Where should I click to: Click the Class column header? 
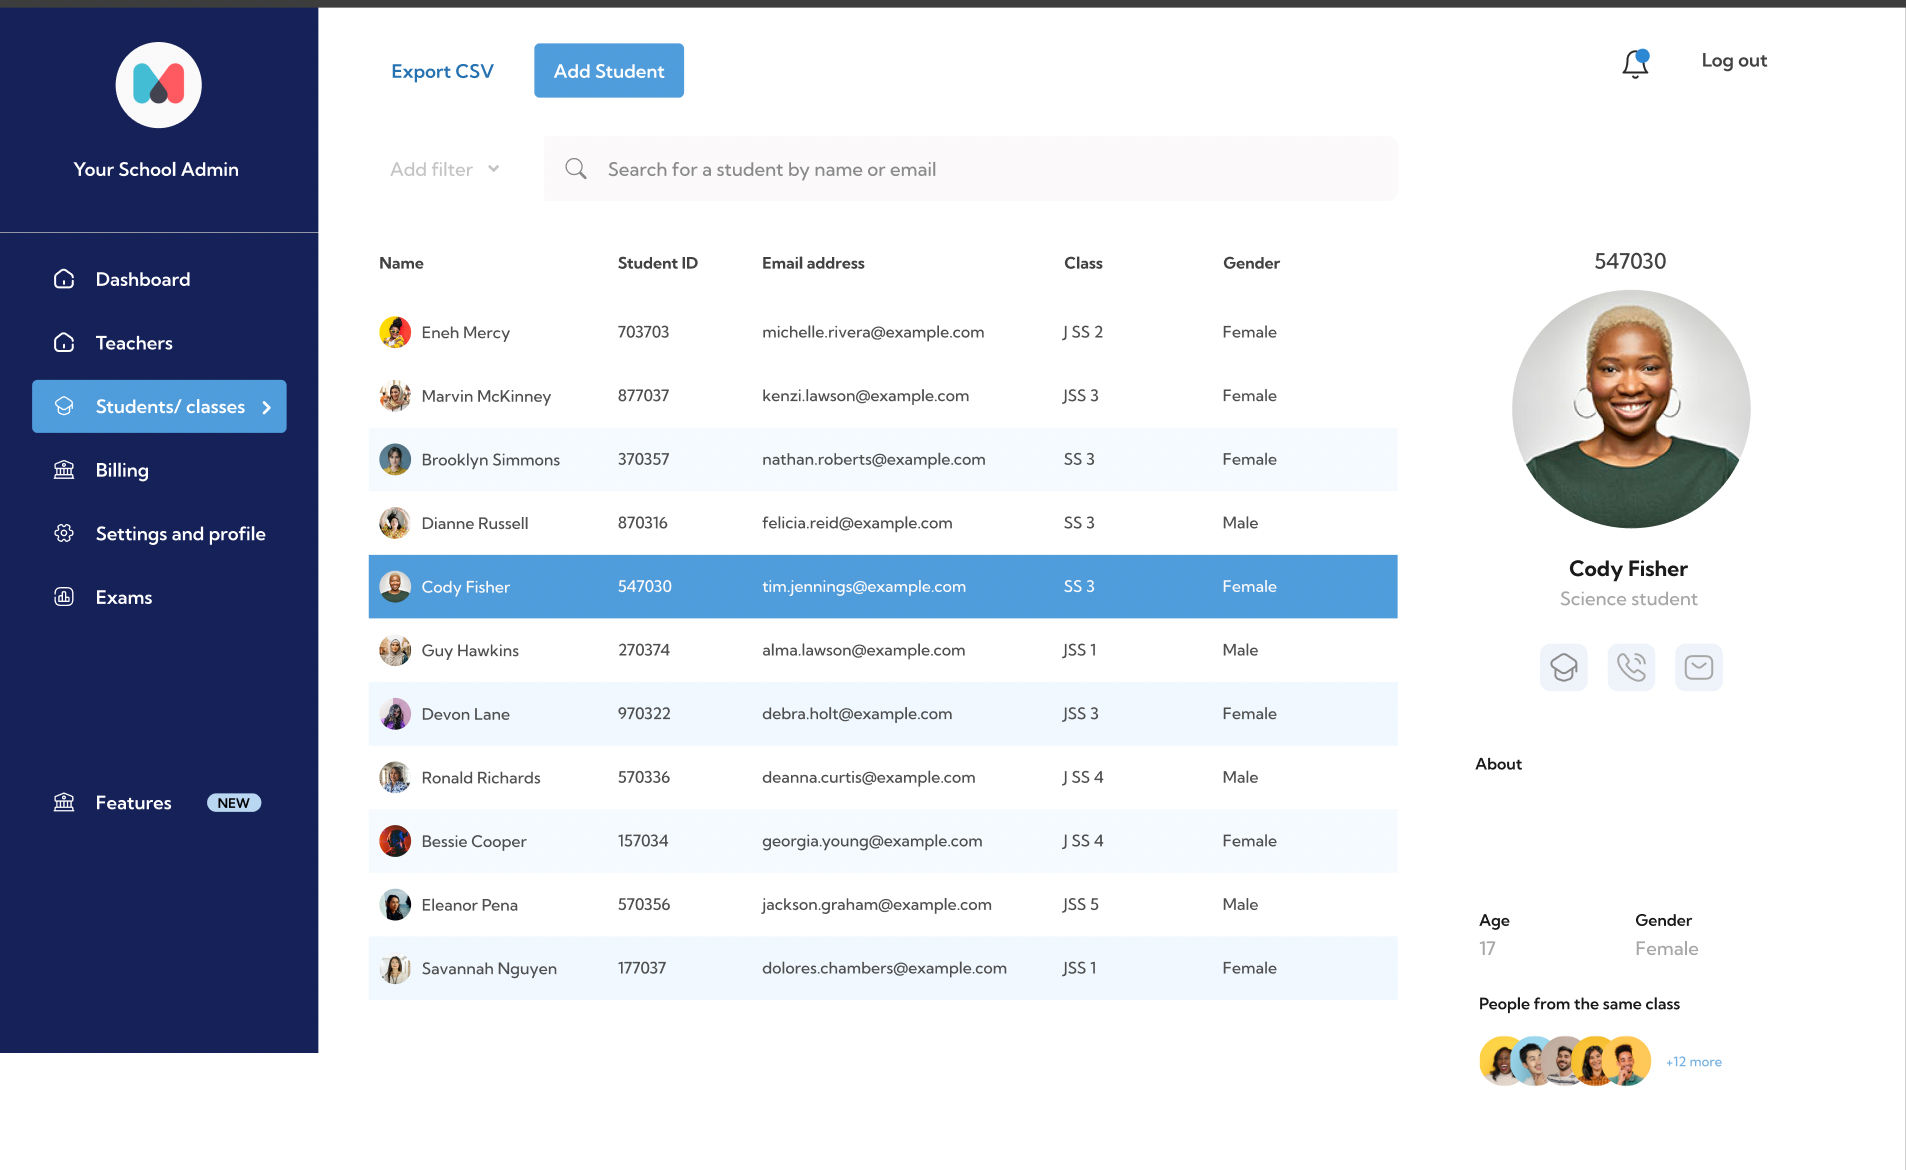point(1083,263)
